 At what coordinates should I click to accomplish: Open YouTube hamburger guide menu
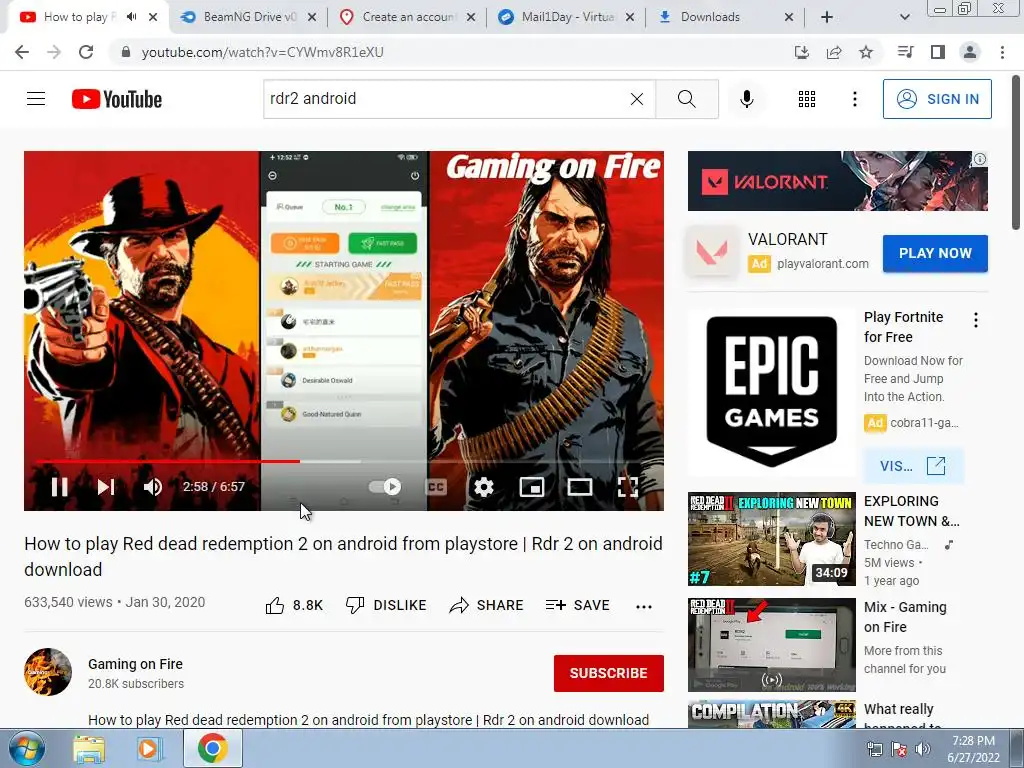[36, 99]
